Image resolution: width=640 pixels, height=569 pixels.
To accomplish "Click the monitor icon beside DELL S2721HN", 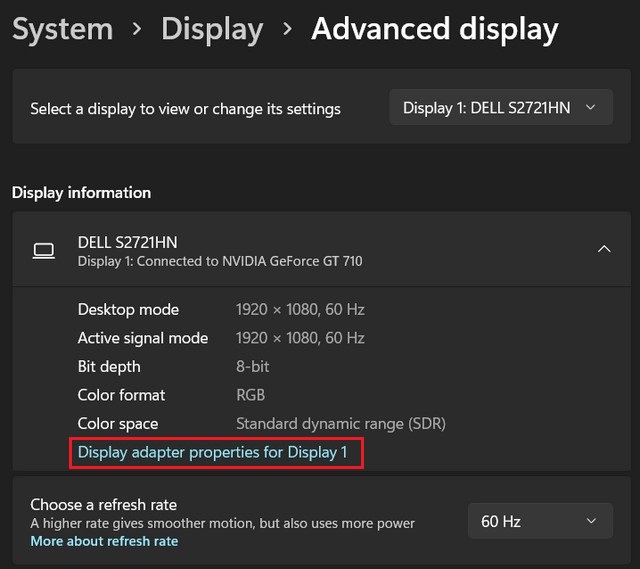I will [44, 250].
